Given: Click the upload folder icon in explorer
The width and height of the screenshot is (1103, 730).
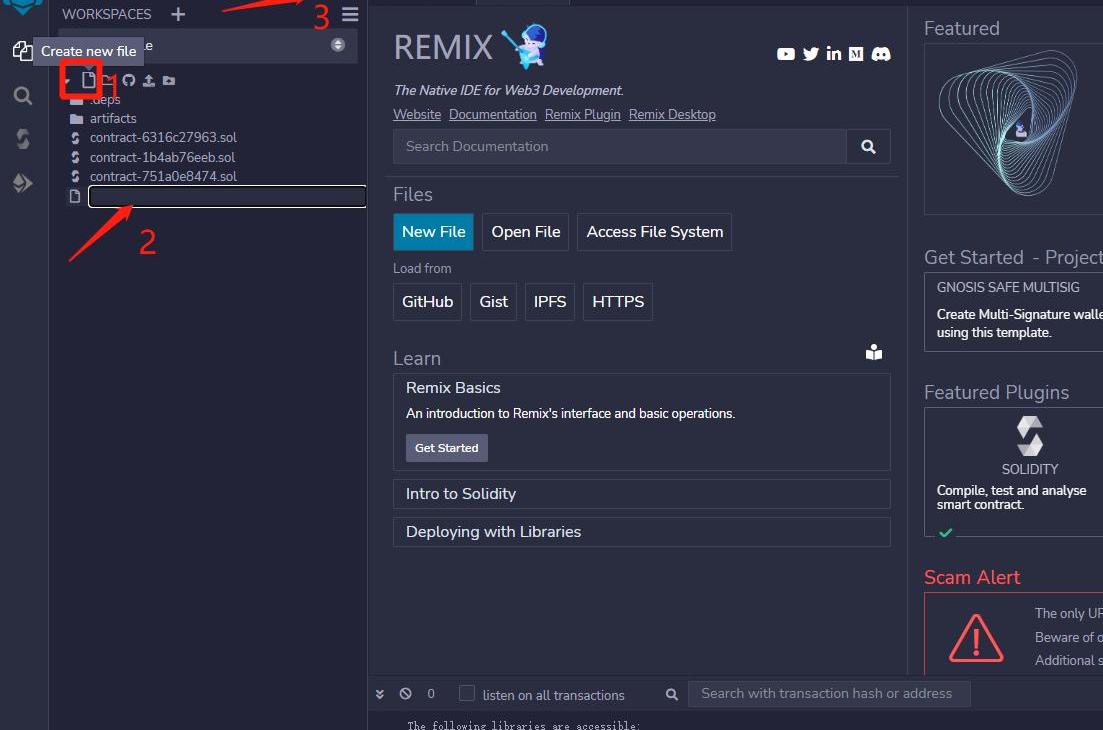Looking at the screenshot, I should [169, 80].
